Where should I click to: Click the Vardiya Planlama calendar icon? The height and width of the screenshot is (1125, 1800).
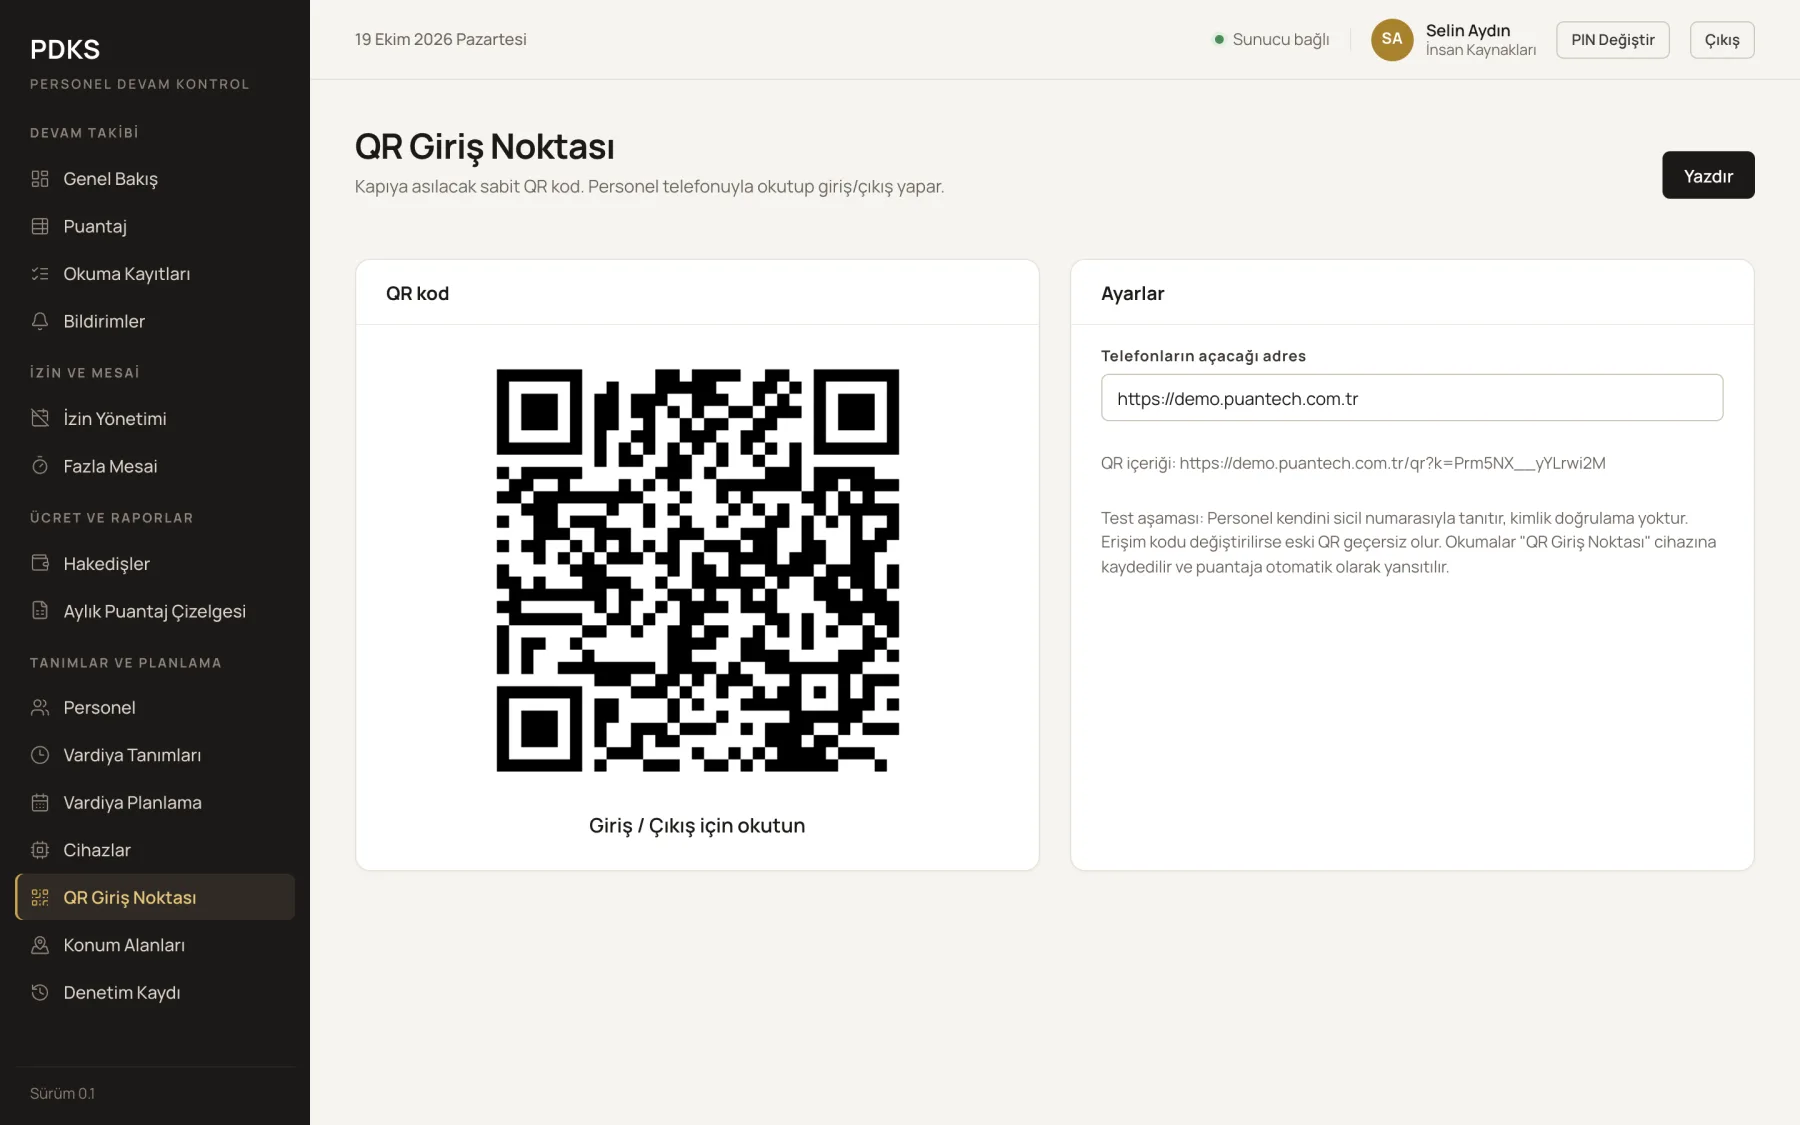click(x=40, y=803)
